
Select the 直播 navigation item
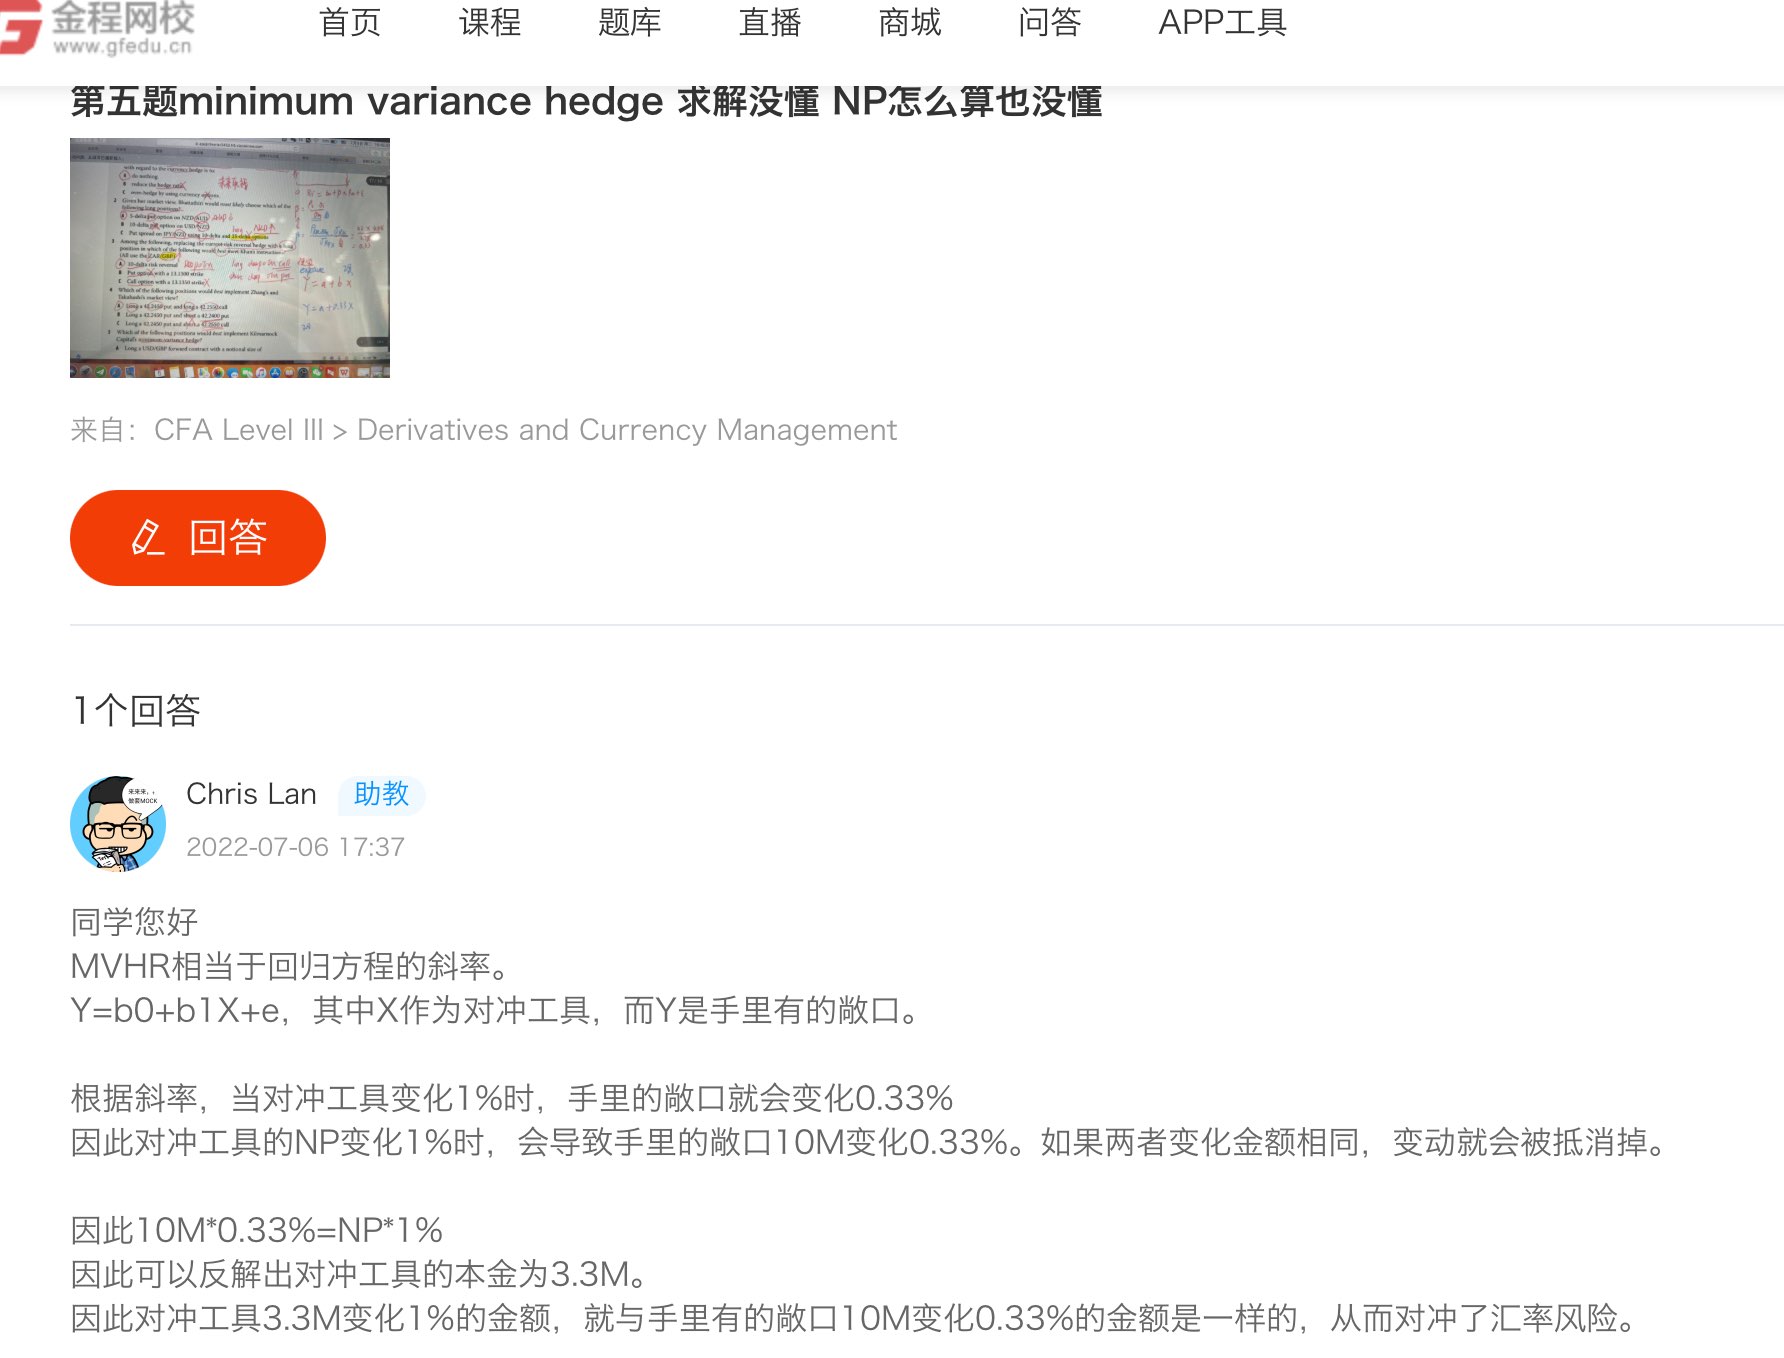[x=770, y=22]
